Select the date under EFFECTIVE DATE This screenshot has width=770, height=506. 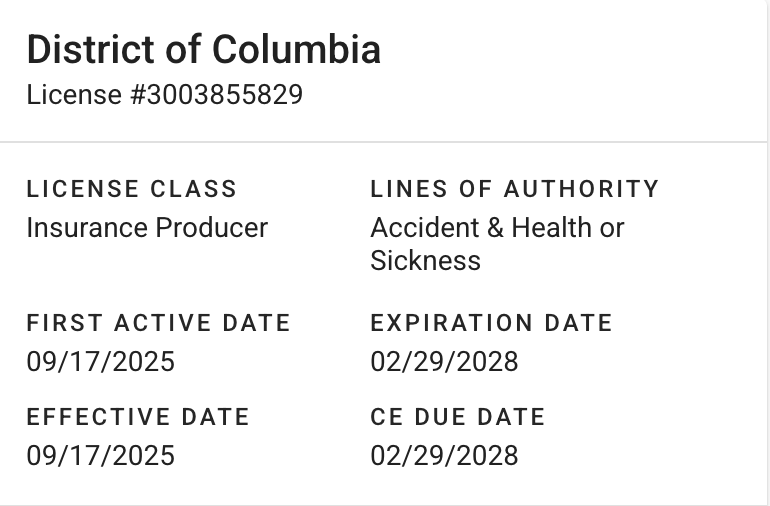[x=100, y=456]
